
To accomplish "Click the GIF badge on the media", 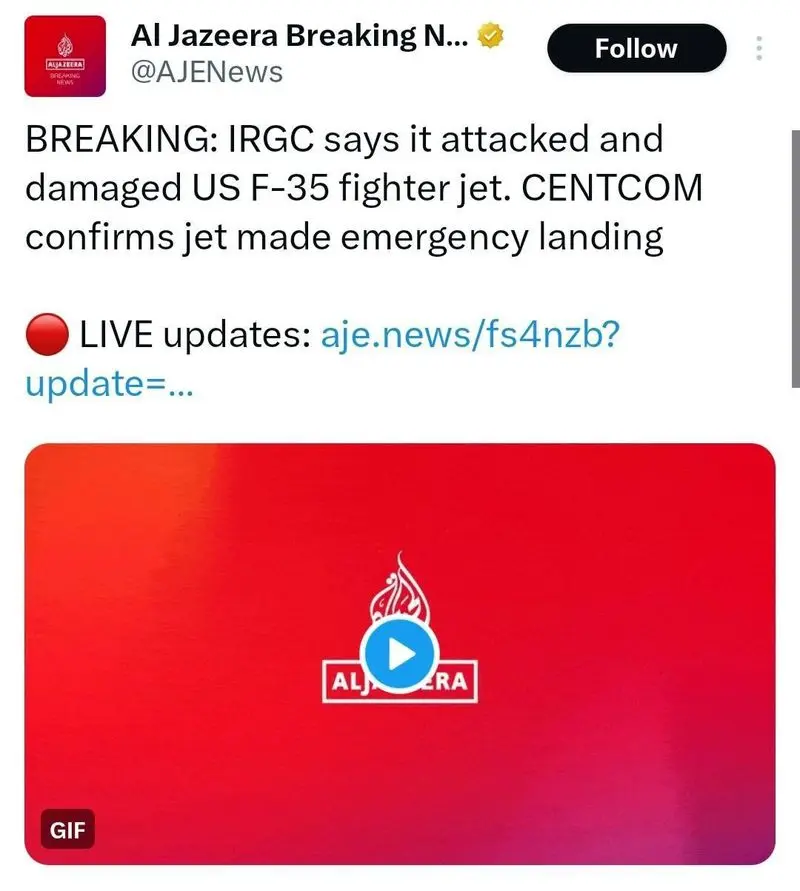I will coord(67,829).
